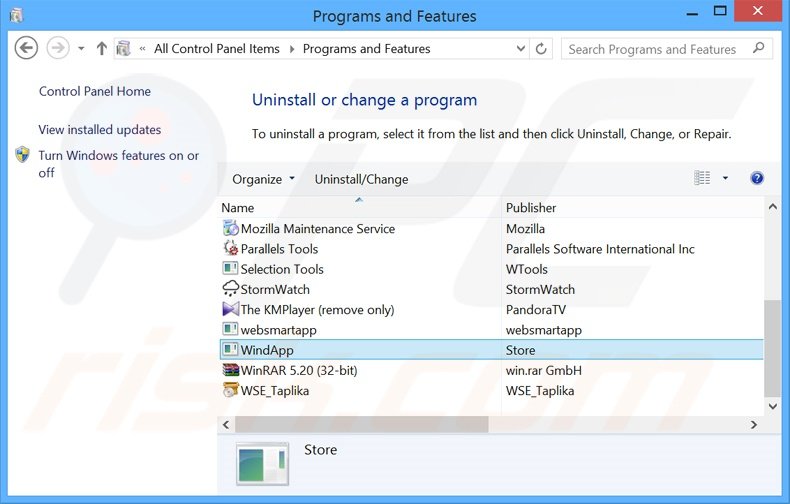Click the win.rar GmbH publisher cell
This screenshot has width=790, height=504.
(x=544, y=370)
